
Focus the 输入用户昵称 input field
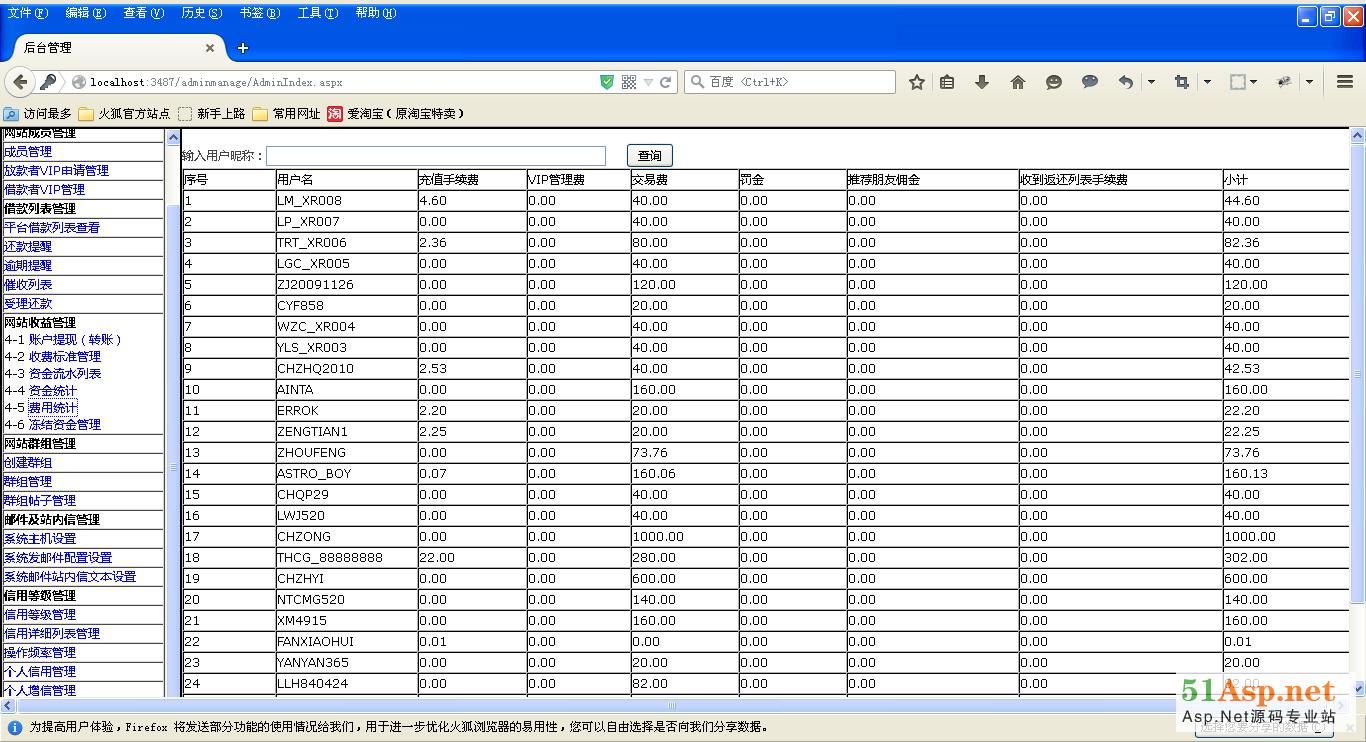436,156
